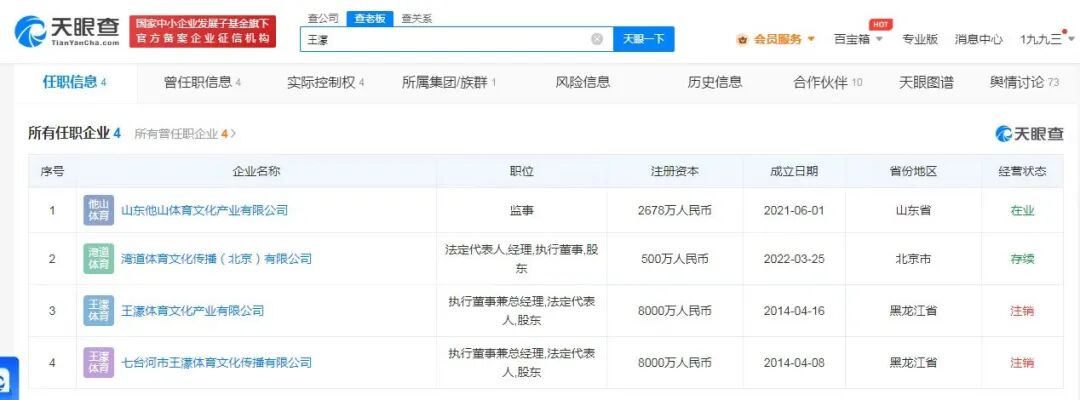Click the 企业名称 column header
This screenshot has height=400, width=1080.
[256, 171]
